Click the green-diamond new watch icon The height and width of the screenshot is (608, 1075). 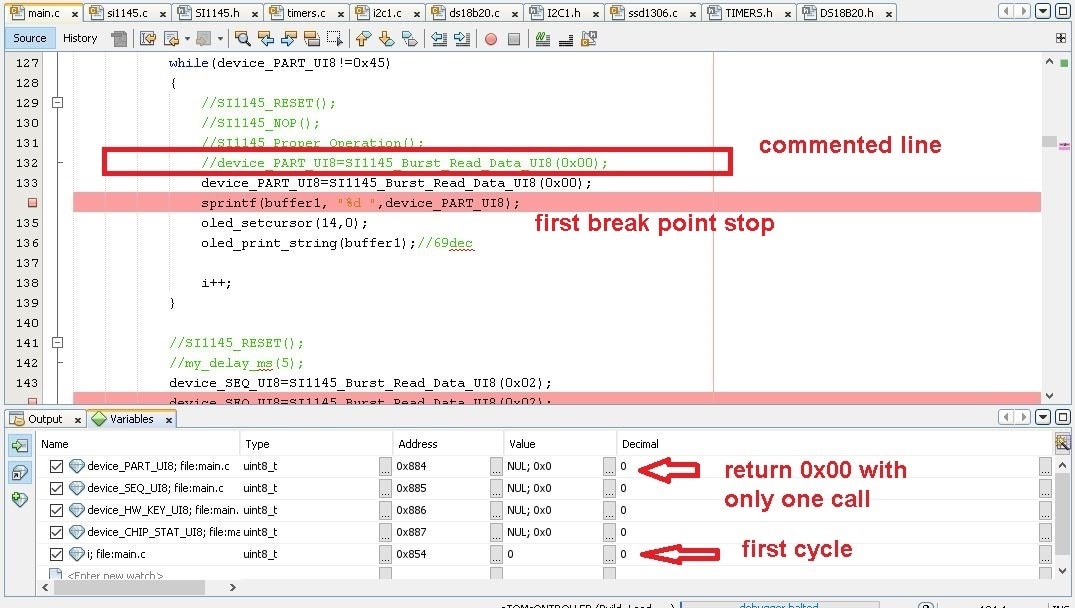(x=19, y=498)
